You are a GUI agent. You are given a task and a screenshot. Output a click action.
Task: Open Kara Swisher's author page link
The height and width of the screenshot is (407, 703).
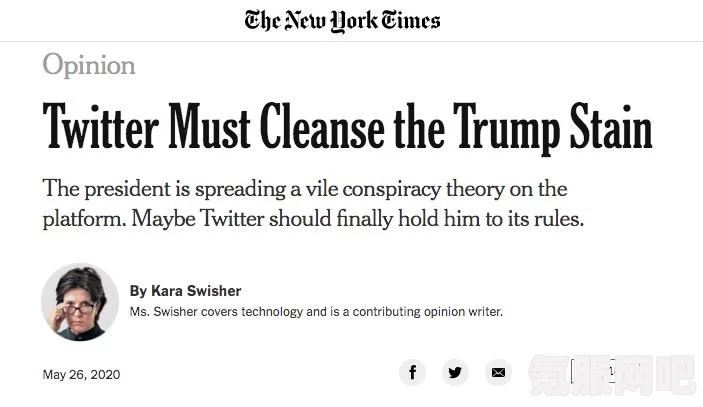pyautogui.click(x=196, y=290)
